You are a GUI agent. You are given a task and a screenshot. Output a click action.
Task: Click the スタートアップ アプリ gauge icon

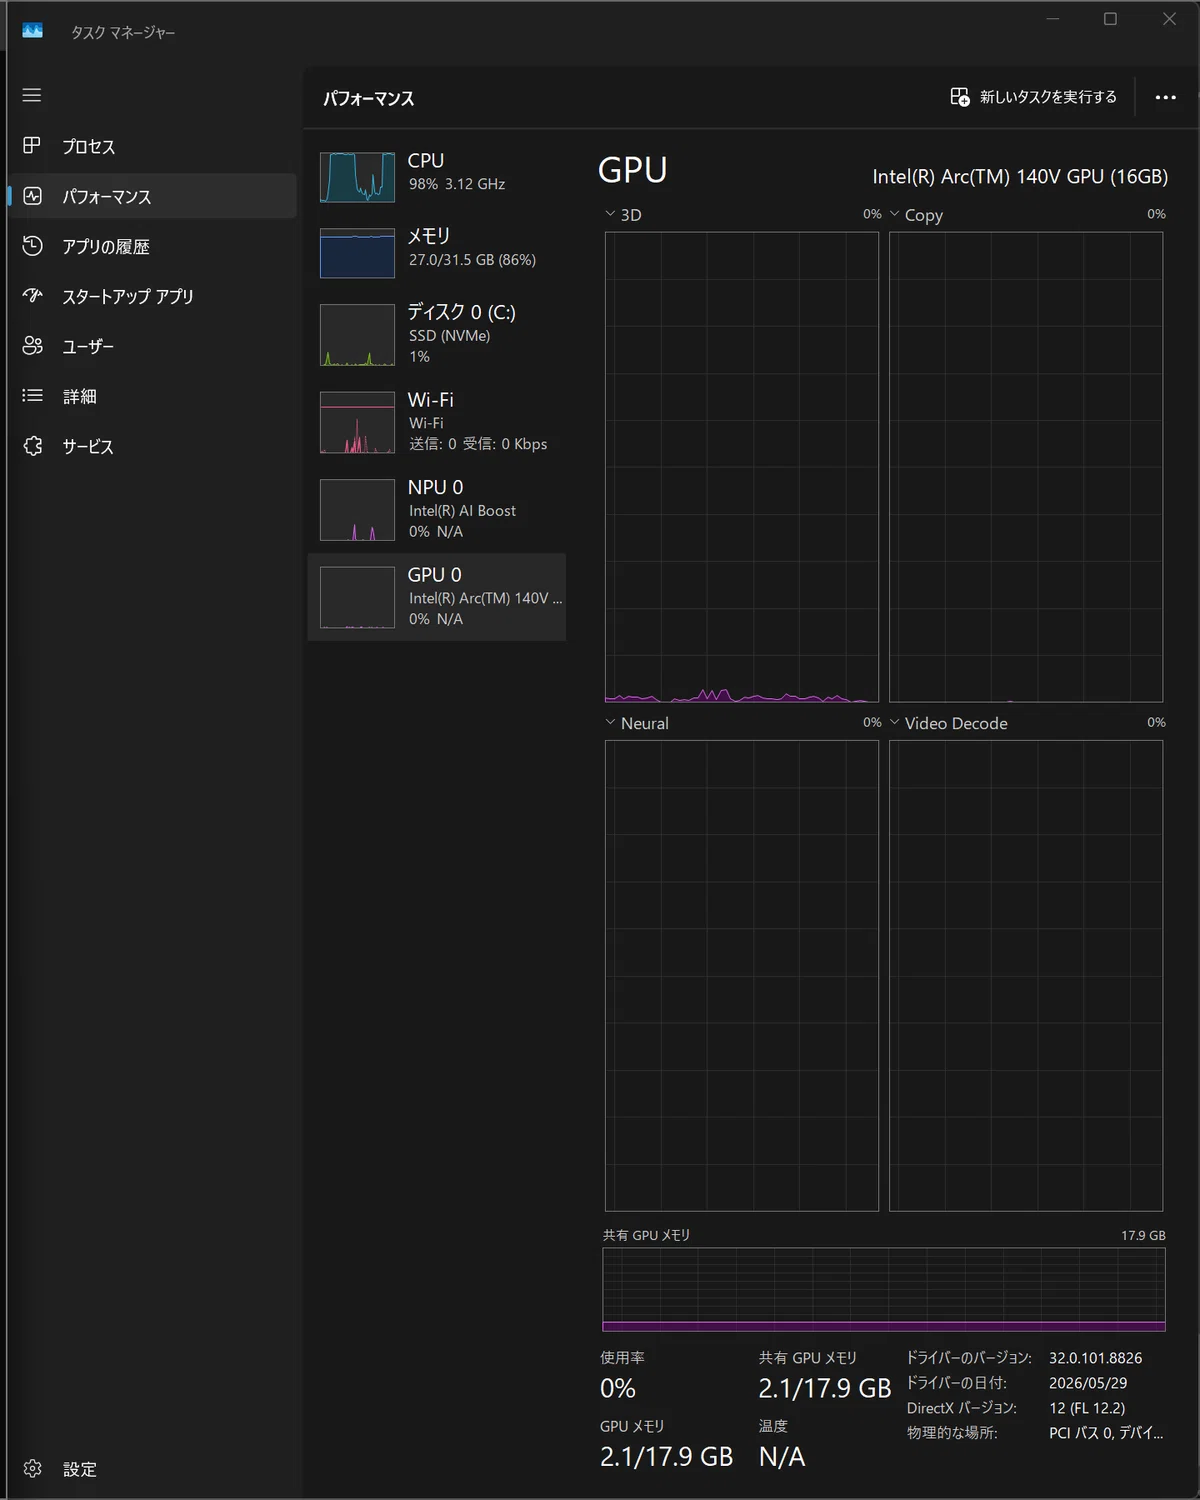pyautogui.click(x=32, y=296)
